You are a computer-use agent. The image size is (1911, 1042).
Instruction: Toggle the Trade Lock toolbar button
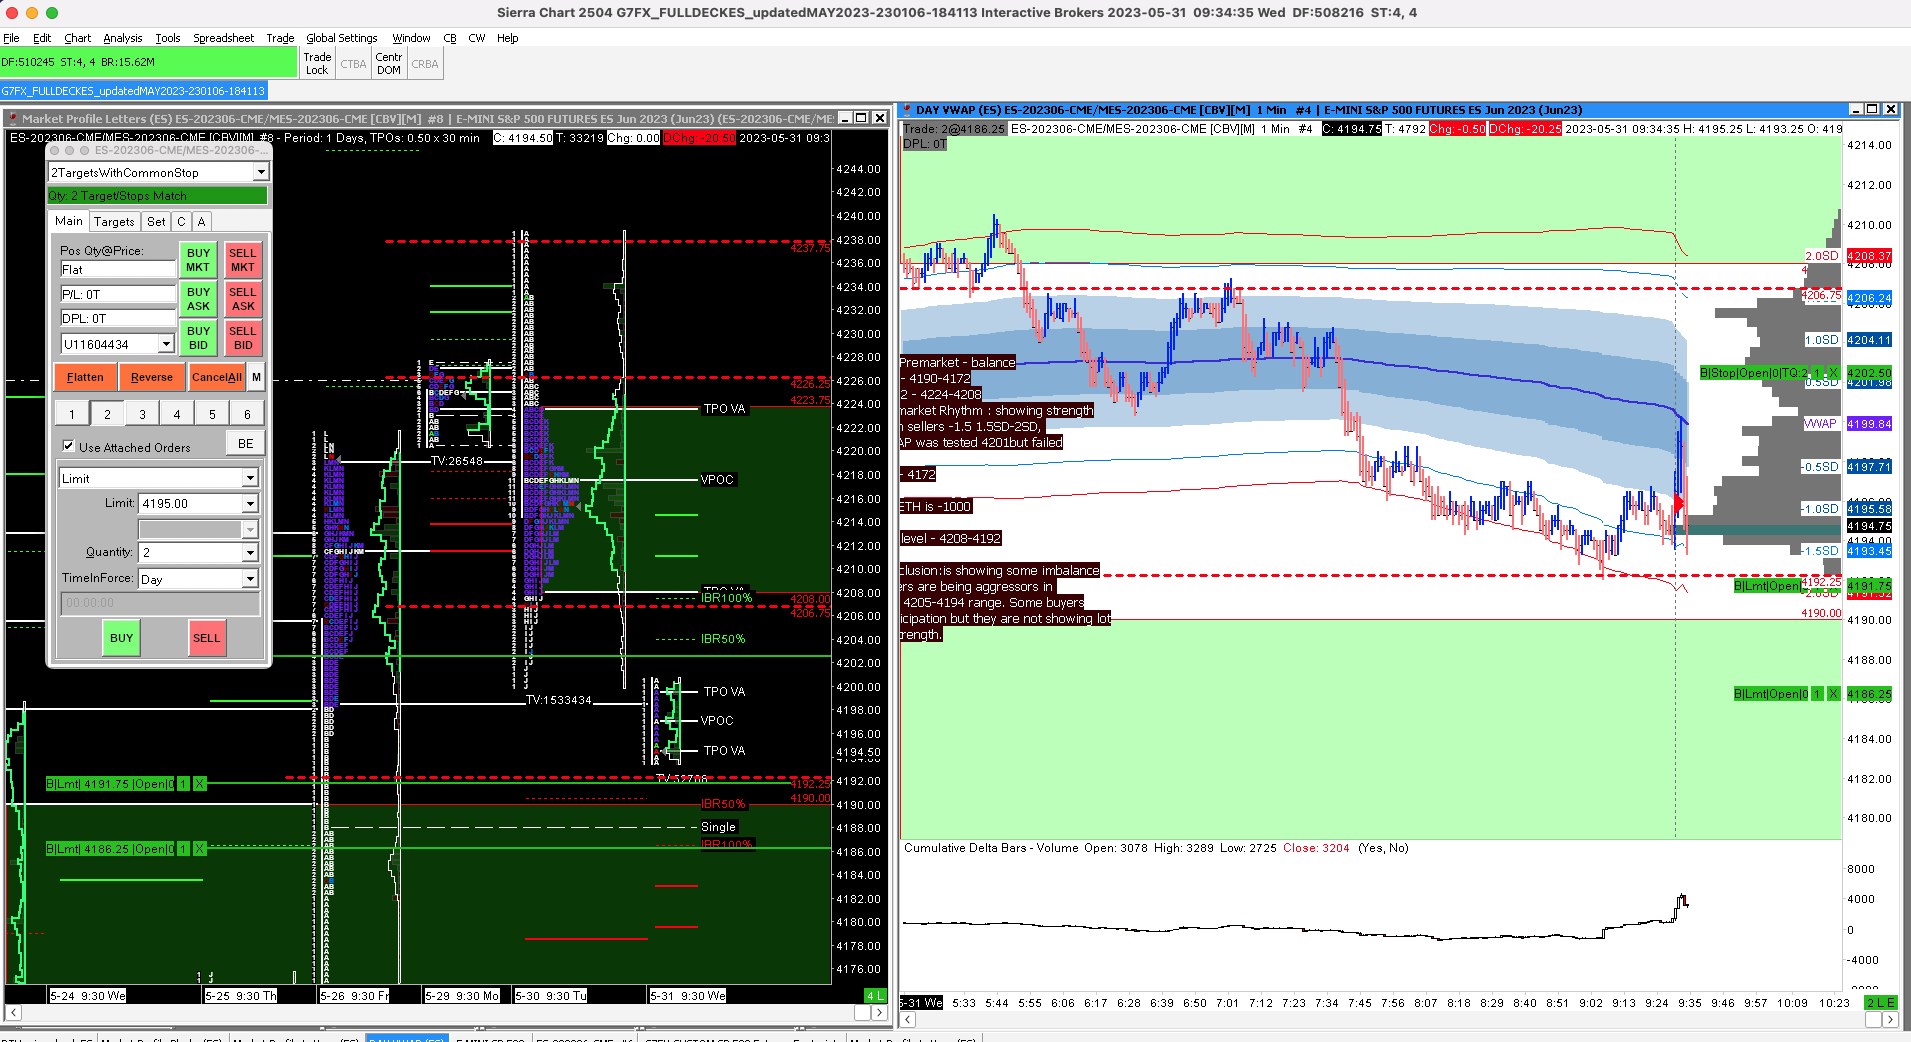[x=317, y=64]
